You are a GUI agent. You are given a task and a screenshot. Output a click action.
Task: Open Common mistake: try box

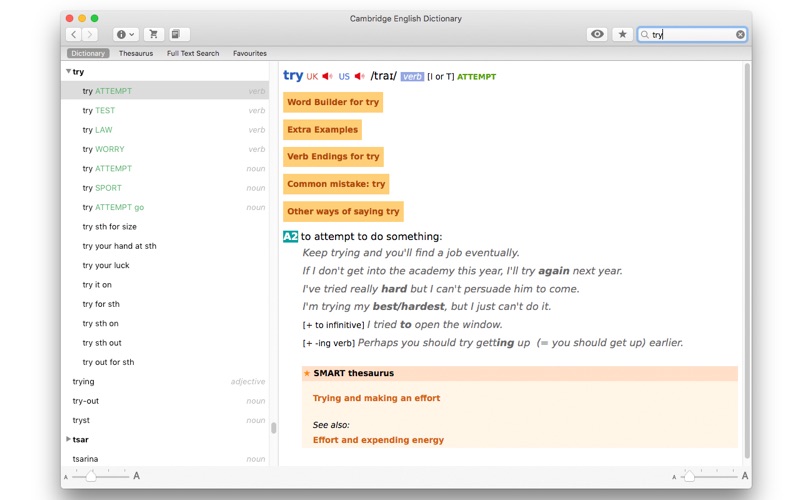click(x=336, y=184)
